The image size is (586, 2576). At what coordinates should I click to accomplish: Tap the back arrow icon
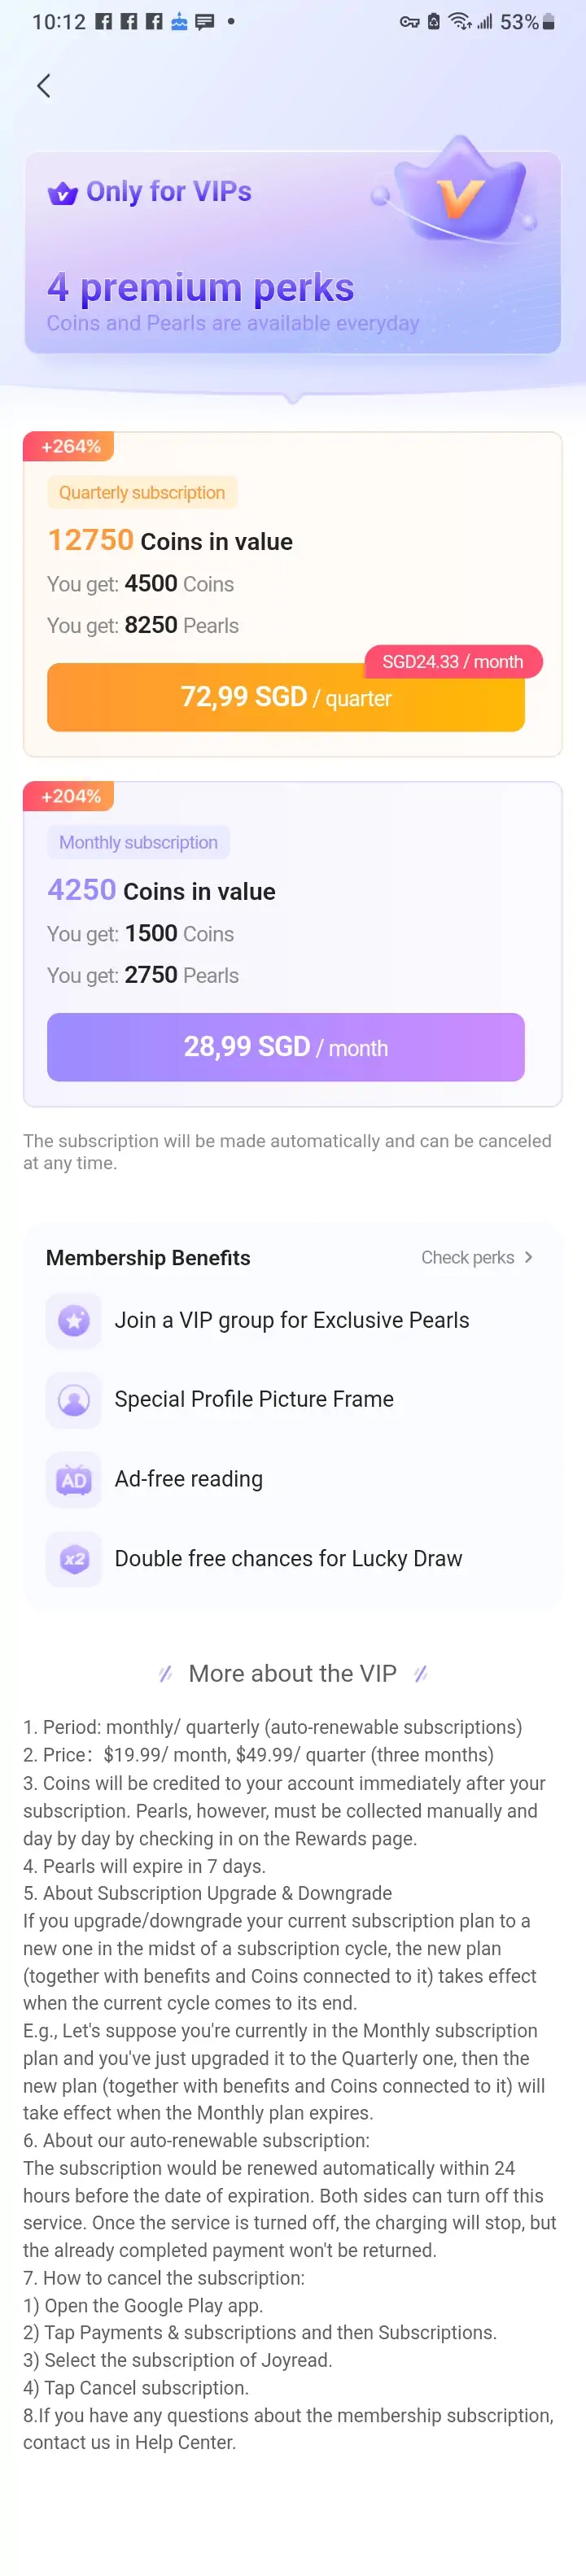point(43,86)
